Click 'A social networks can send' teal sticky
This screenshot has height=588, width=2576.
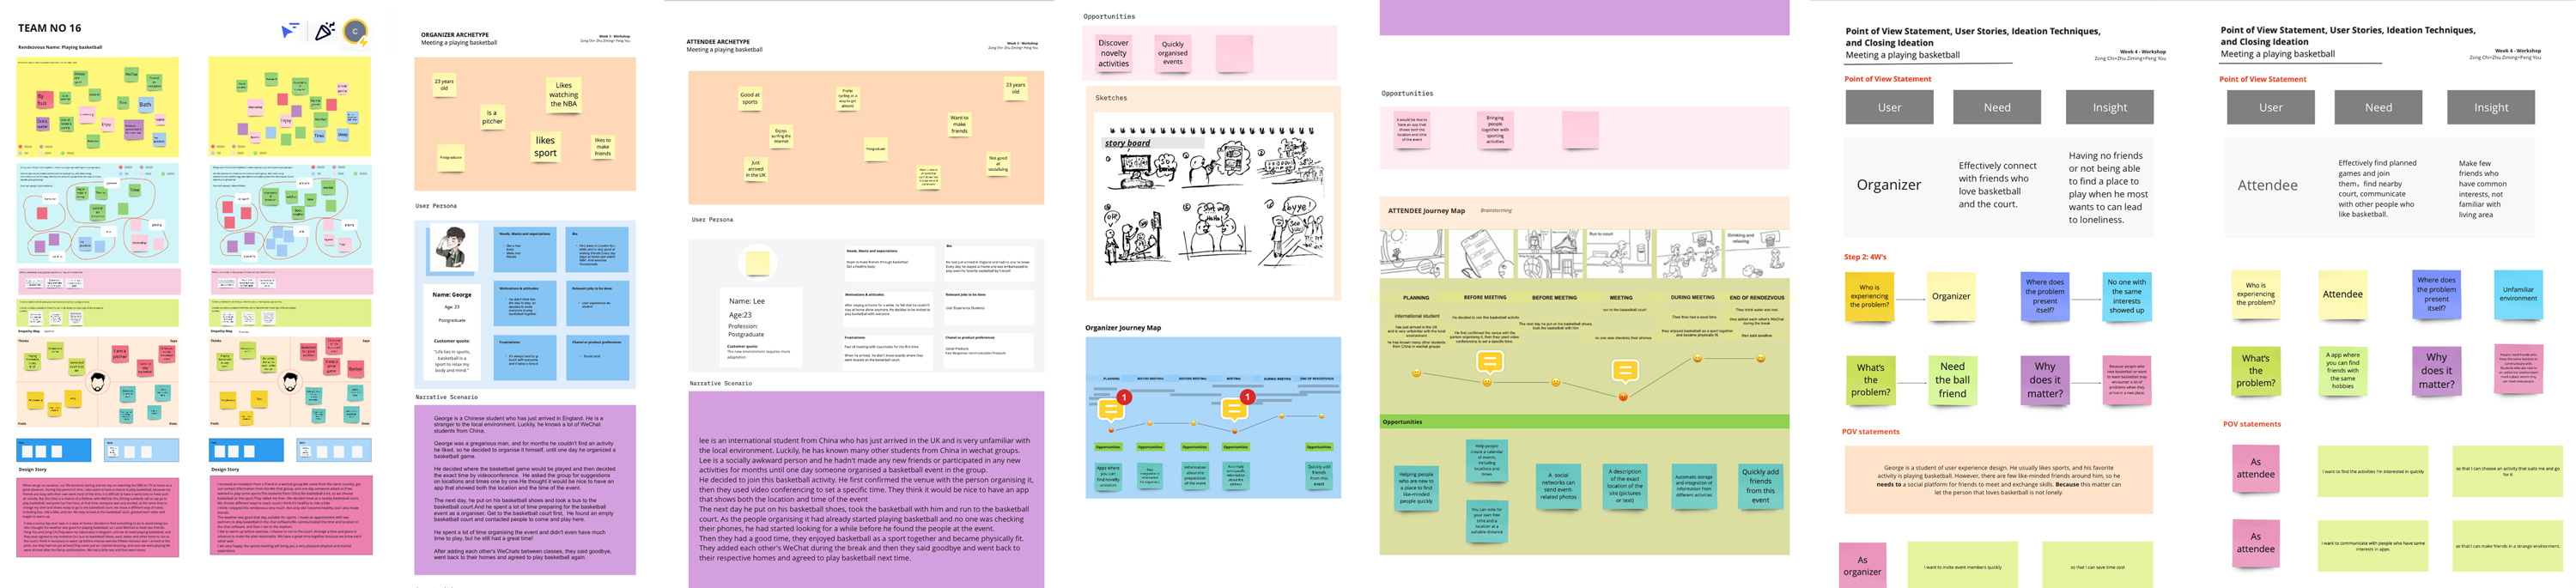tap(1558, 486)
